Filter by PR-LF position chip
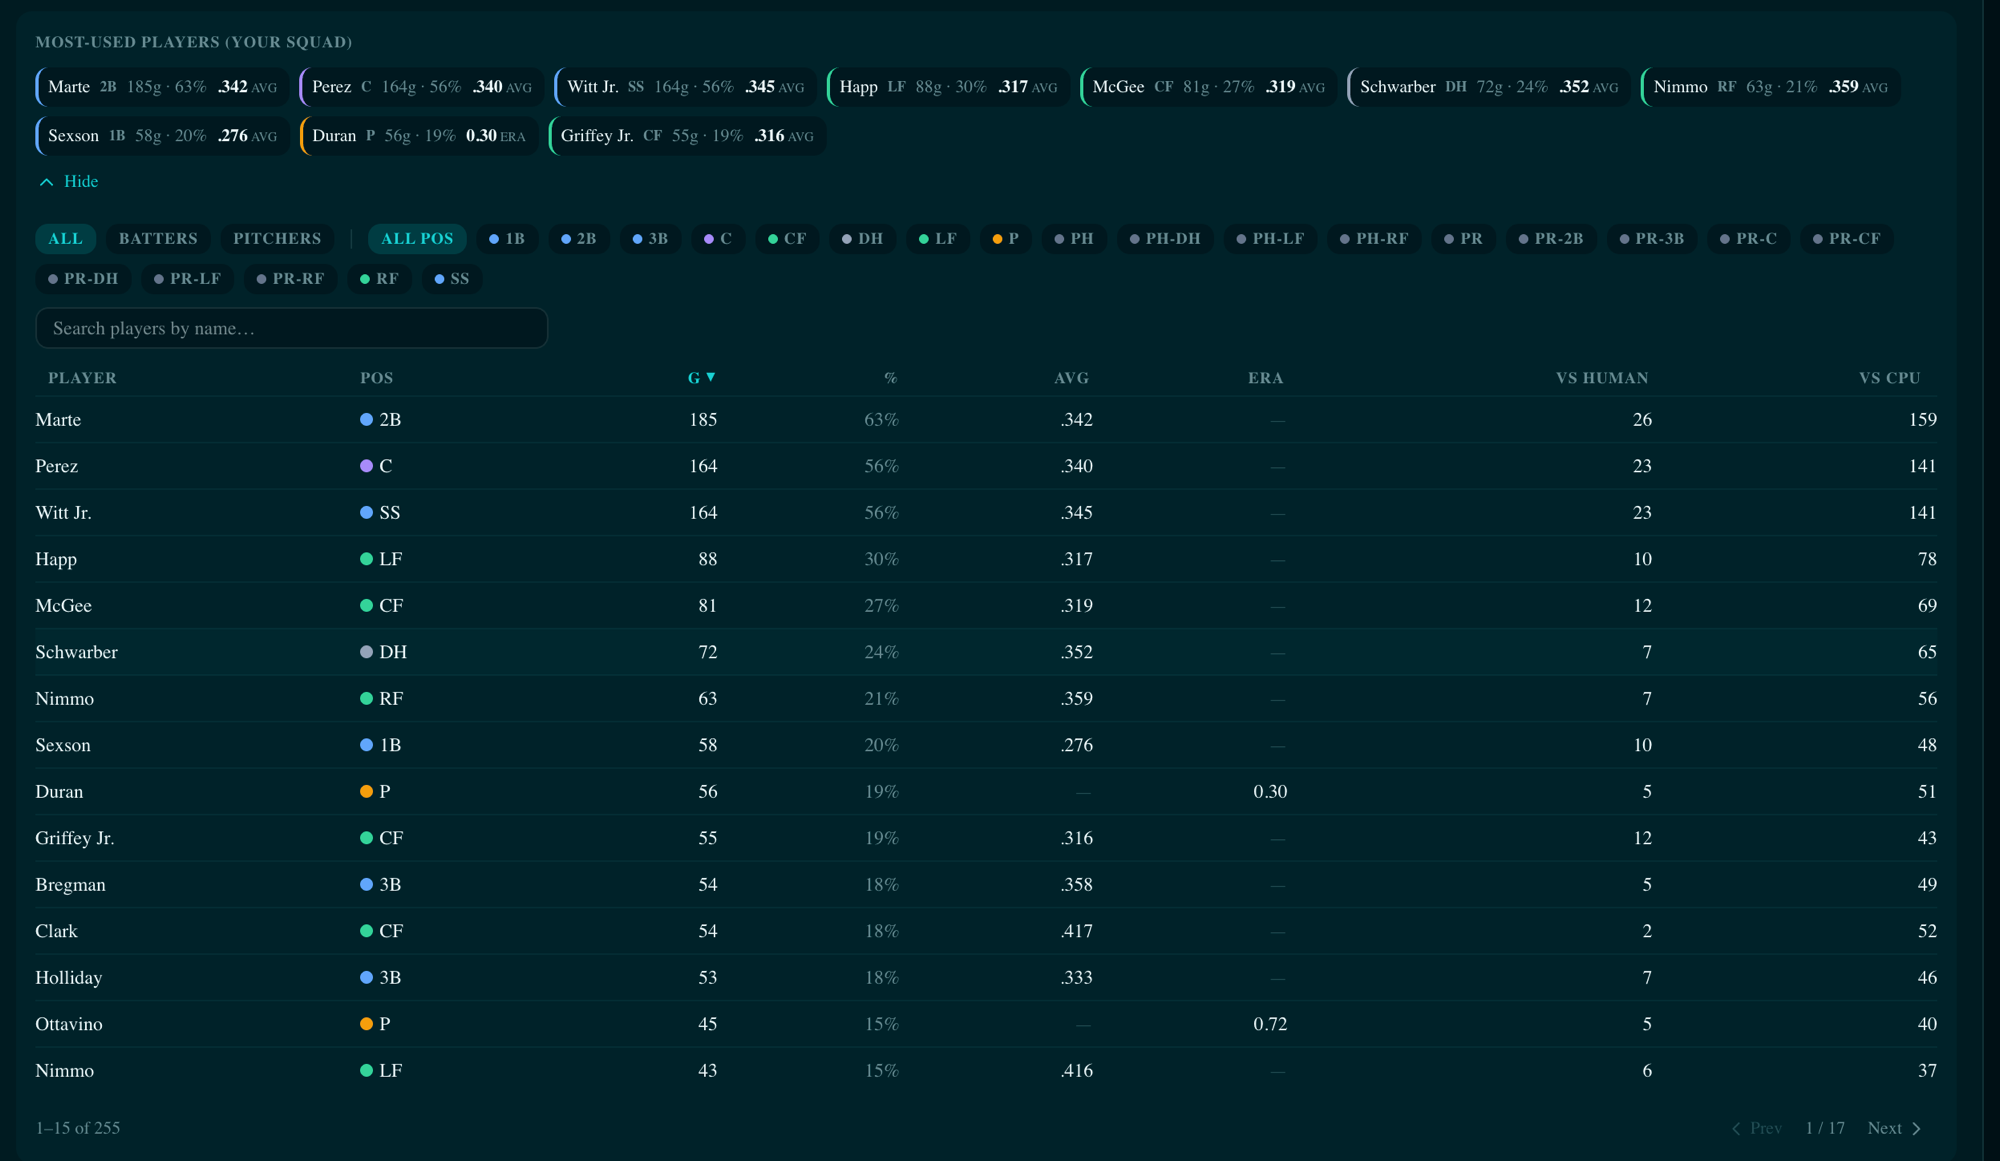The width and height of the screenshot is (2000, 1161). click(x=187, y=278)
